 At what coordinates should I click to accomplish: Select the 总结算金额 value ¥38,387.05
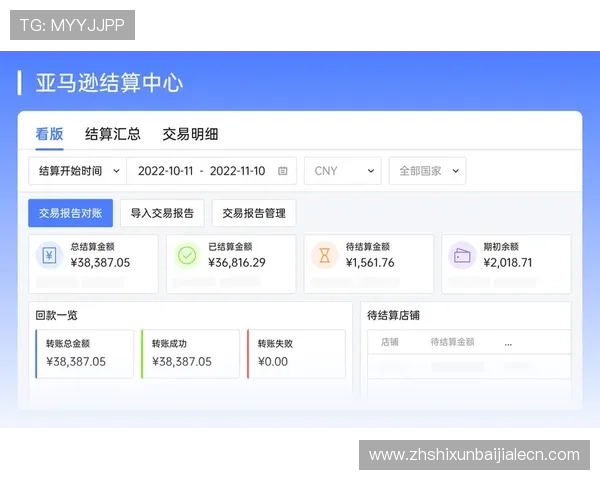[x=100, y=263]
